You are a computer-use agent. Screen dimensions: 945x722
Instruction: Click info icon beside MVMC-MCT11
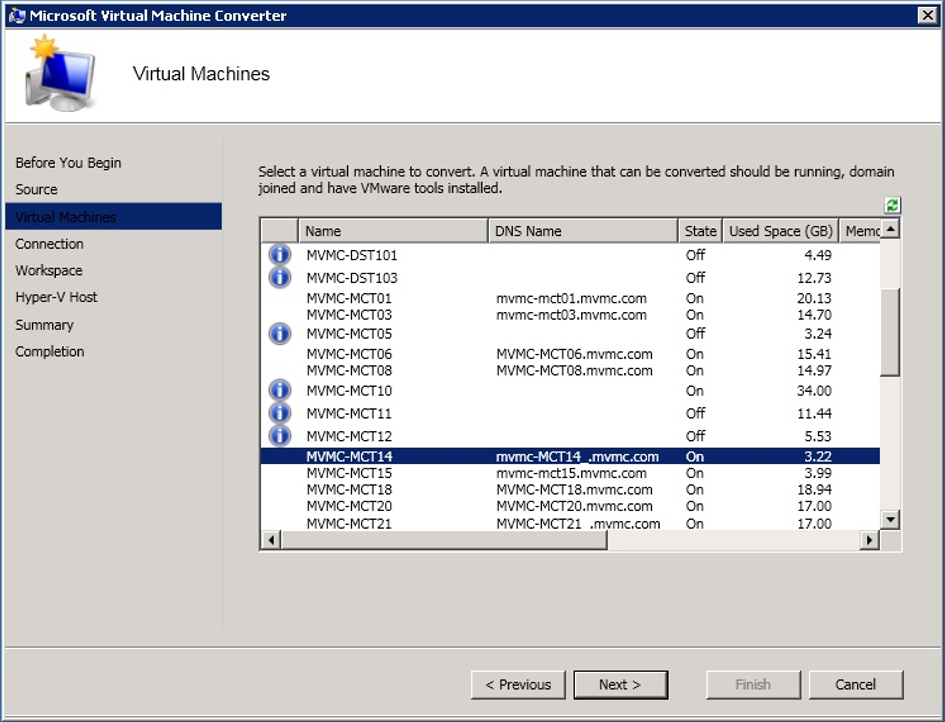280,413
